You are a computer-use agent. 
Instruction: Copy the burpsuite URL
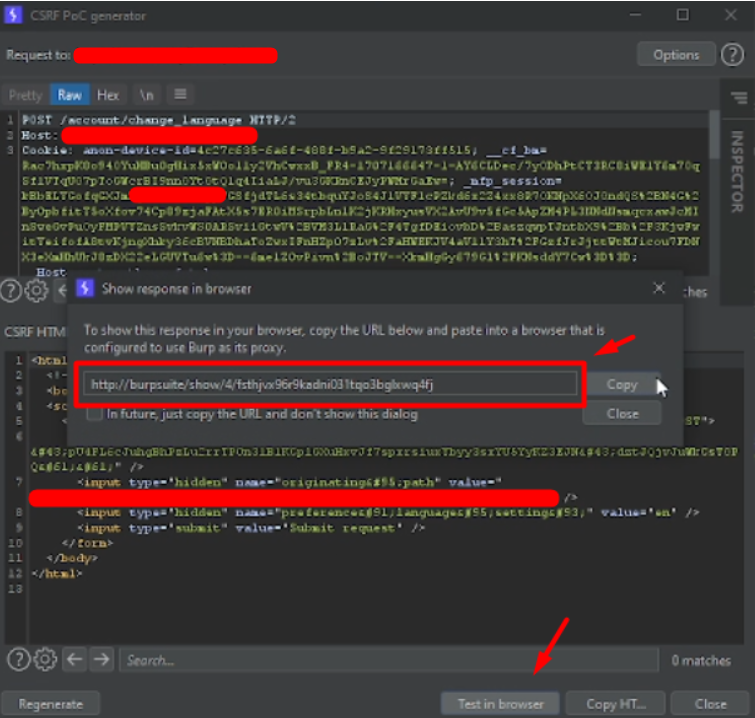tap(622, 384)
